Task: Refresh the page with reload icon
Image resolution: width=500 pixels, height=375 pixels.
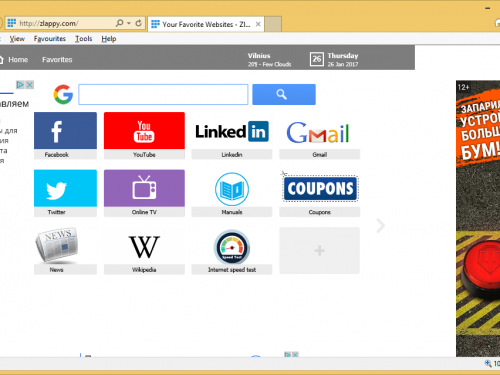Action: (x=139, y=23)
